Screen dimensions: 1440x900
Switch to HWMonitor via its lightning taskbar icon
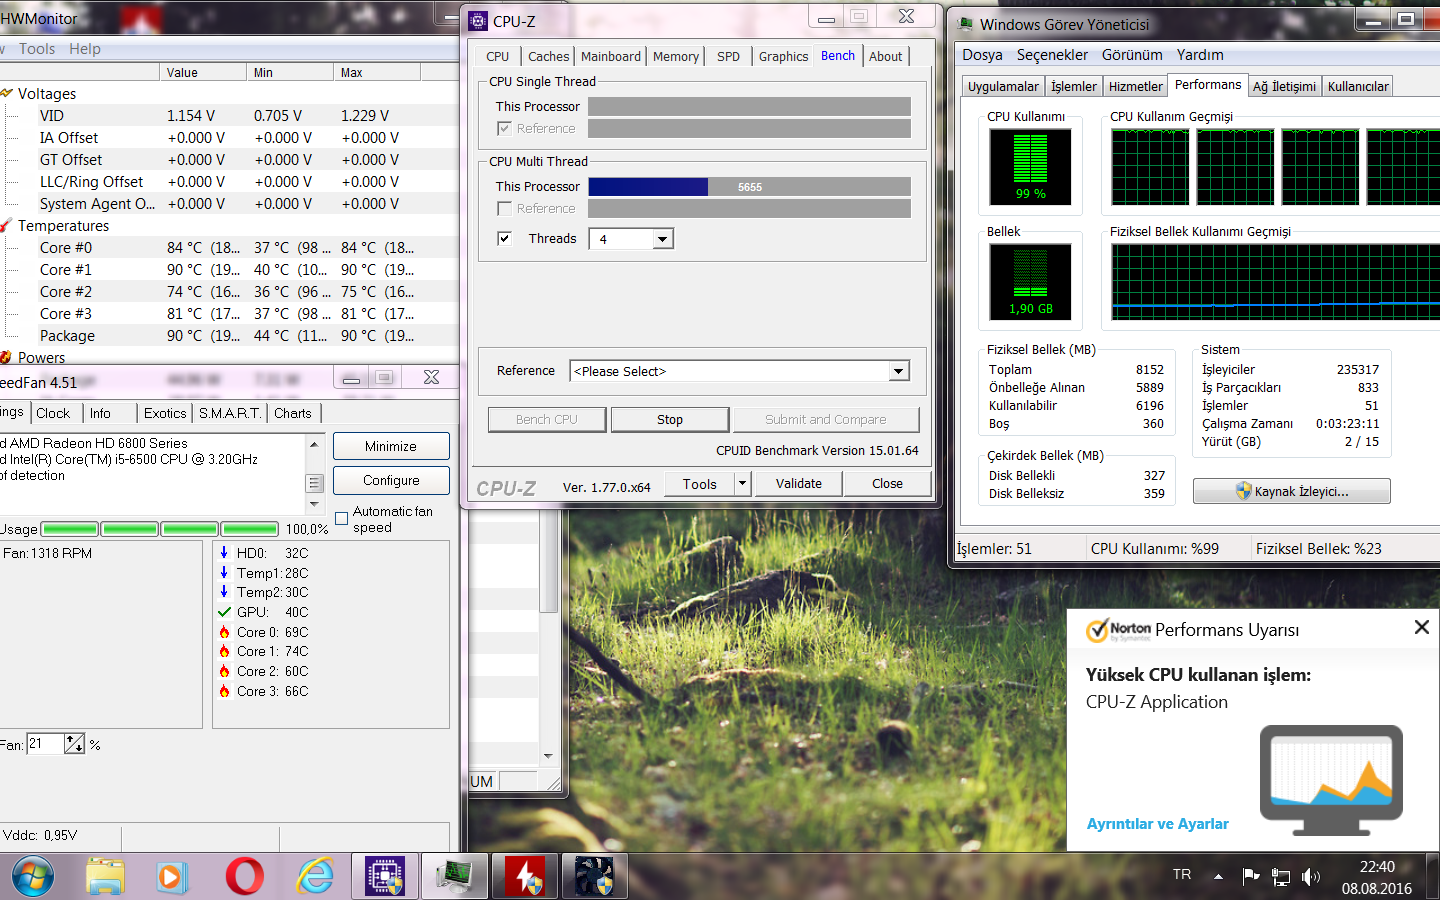(525, 877)
